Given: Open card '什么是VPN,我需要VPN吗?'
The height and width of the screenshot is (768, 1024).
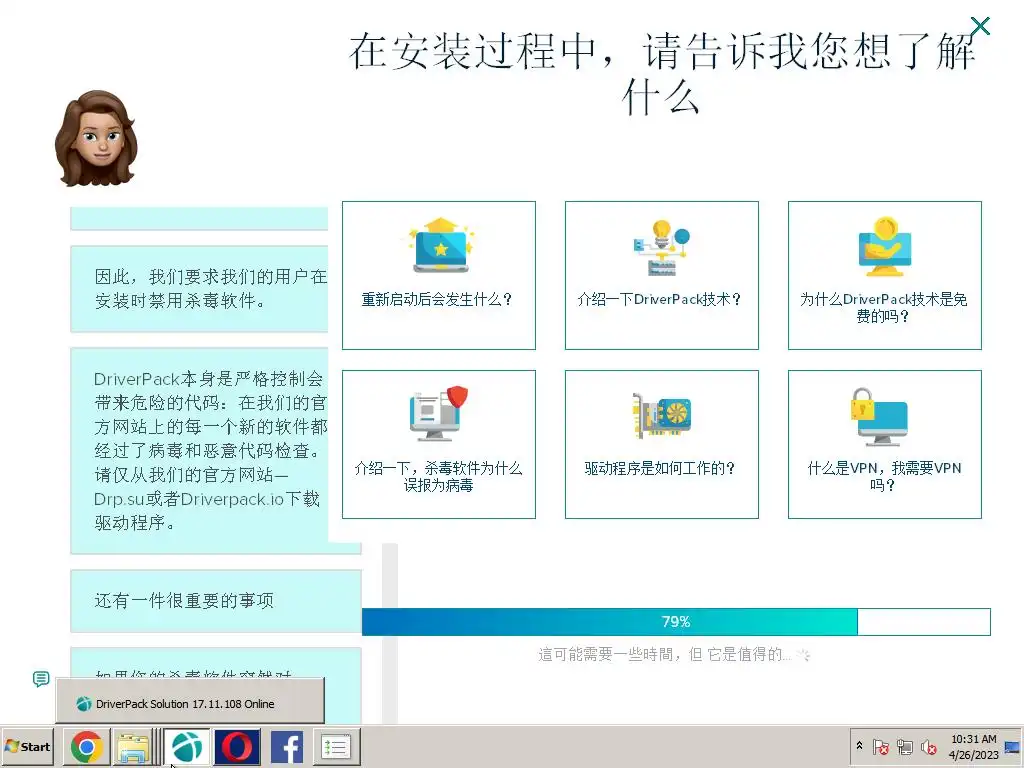Looking at the screenshot, I should point(885,444).
